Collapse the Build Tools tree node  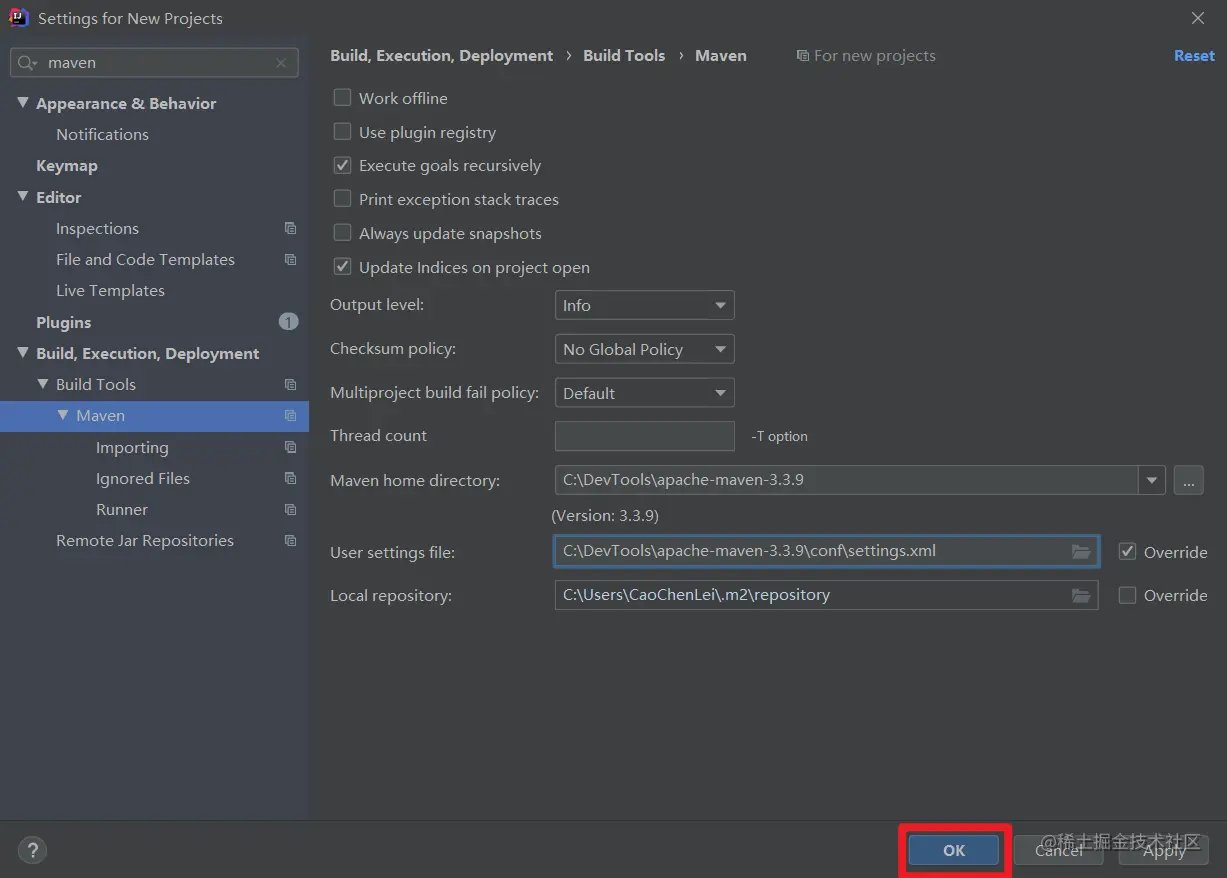tap(43, 384)
